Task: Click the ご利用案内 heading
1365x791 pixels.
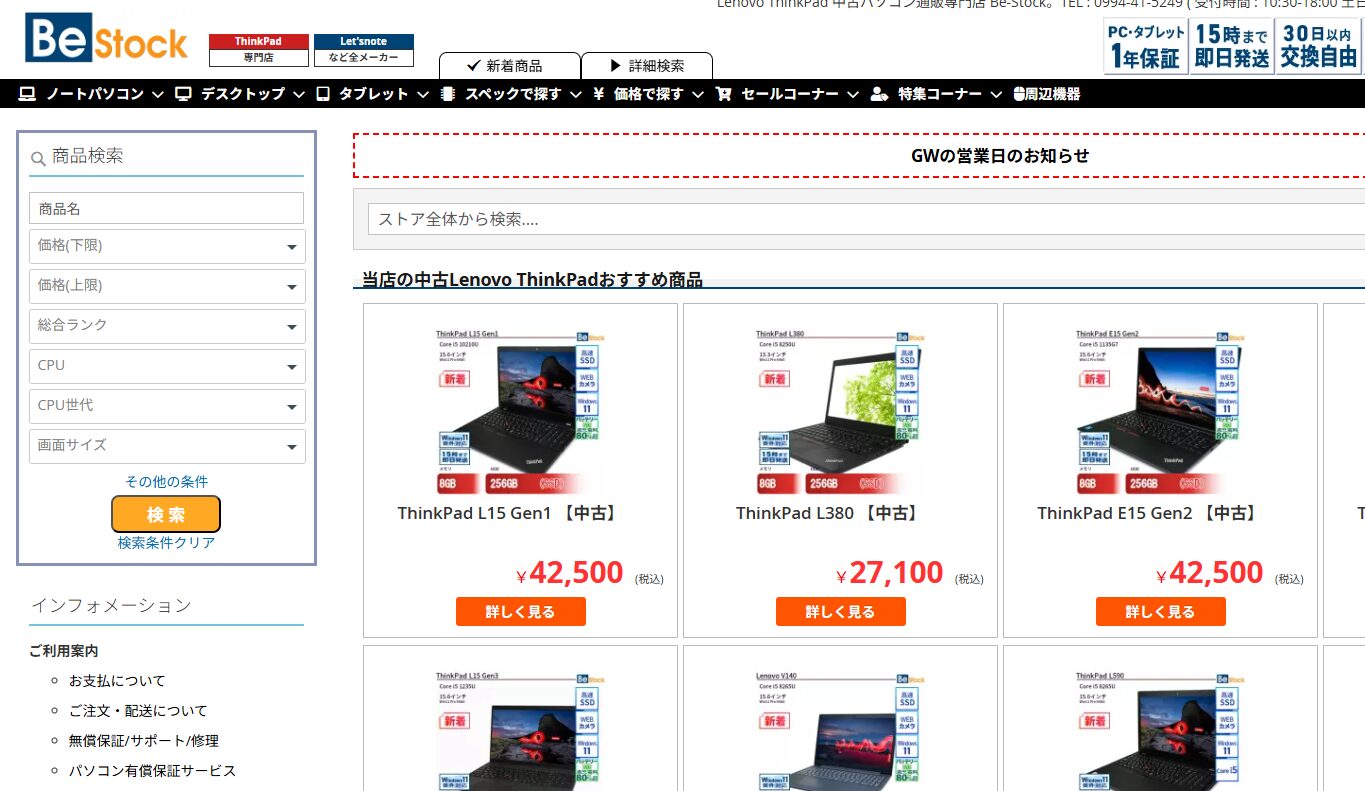Action: pyautogui.click(x=64, y=651)
